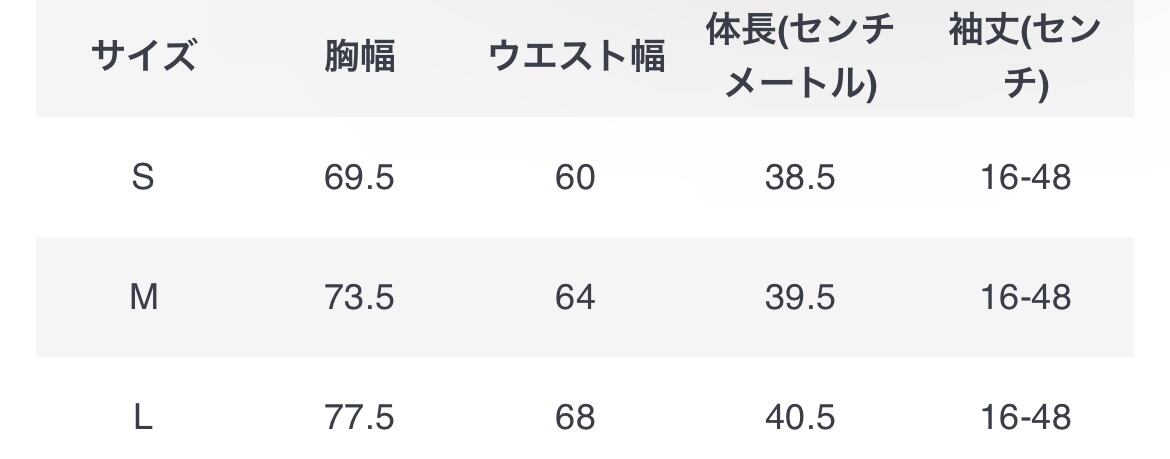1170x459 pixels.
Task: Select the 39.5 body length cell
Action: tap(799, 297)
